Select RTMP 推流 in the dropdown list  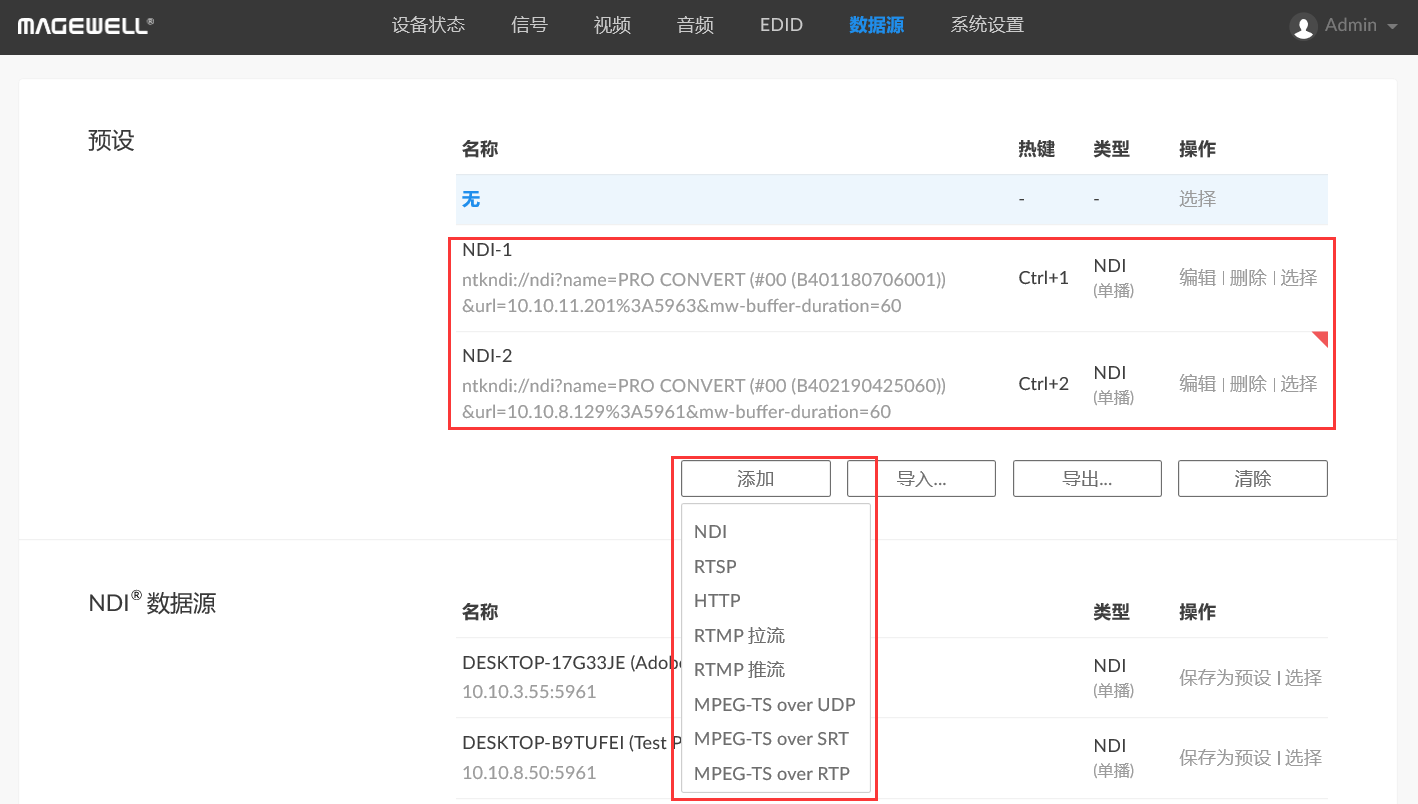[x=739, y=670]
